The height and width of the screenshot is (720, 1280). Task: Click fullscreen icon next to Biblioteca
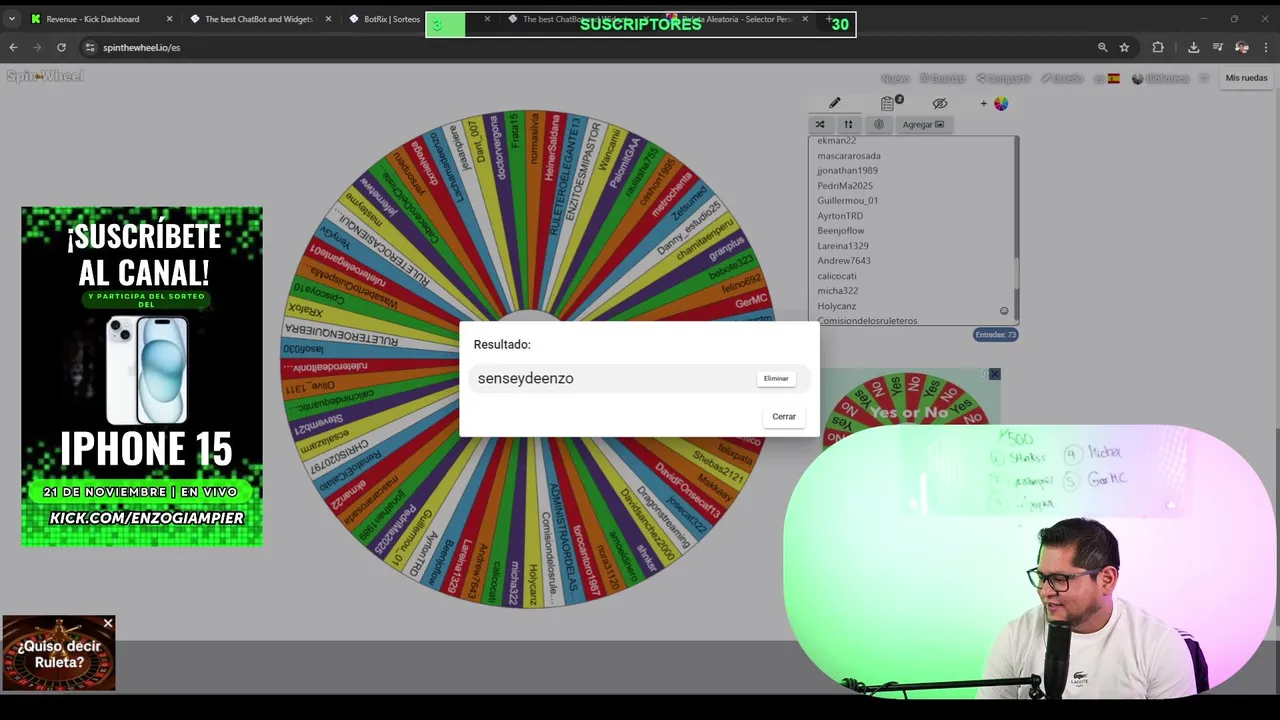(x=1204, y=78)
